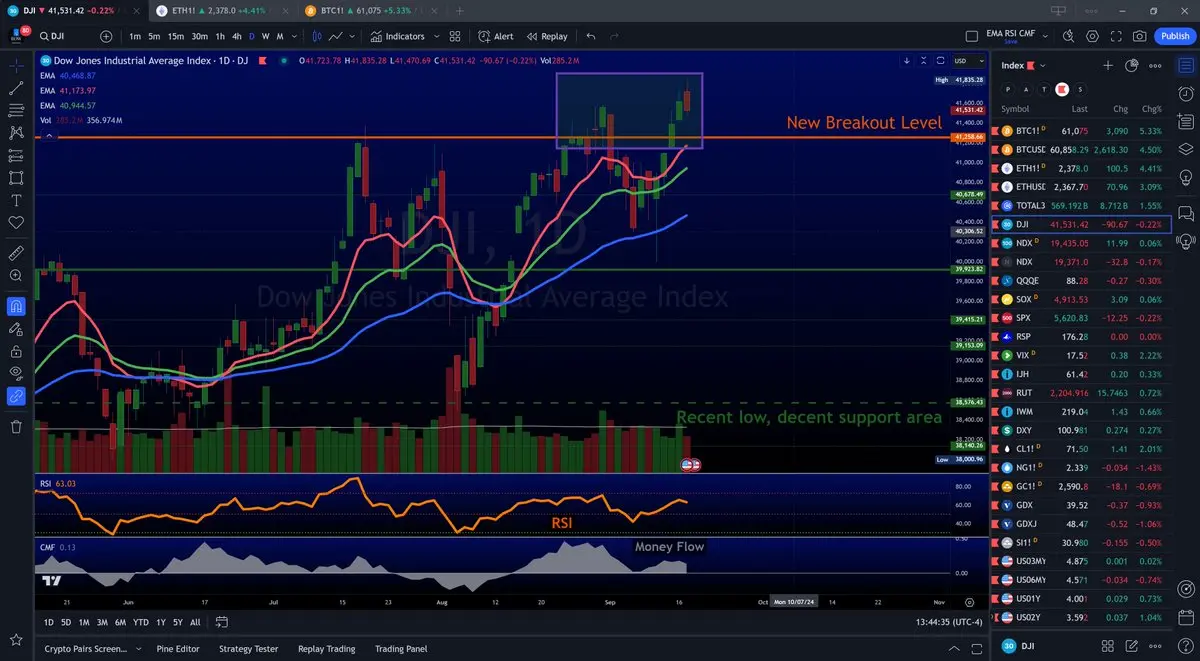This screenshot has width=1200, height=661.
Task: Click the candlestick chart style icon
Action: click(x=318, y=36)
